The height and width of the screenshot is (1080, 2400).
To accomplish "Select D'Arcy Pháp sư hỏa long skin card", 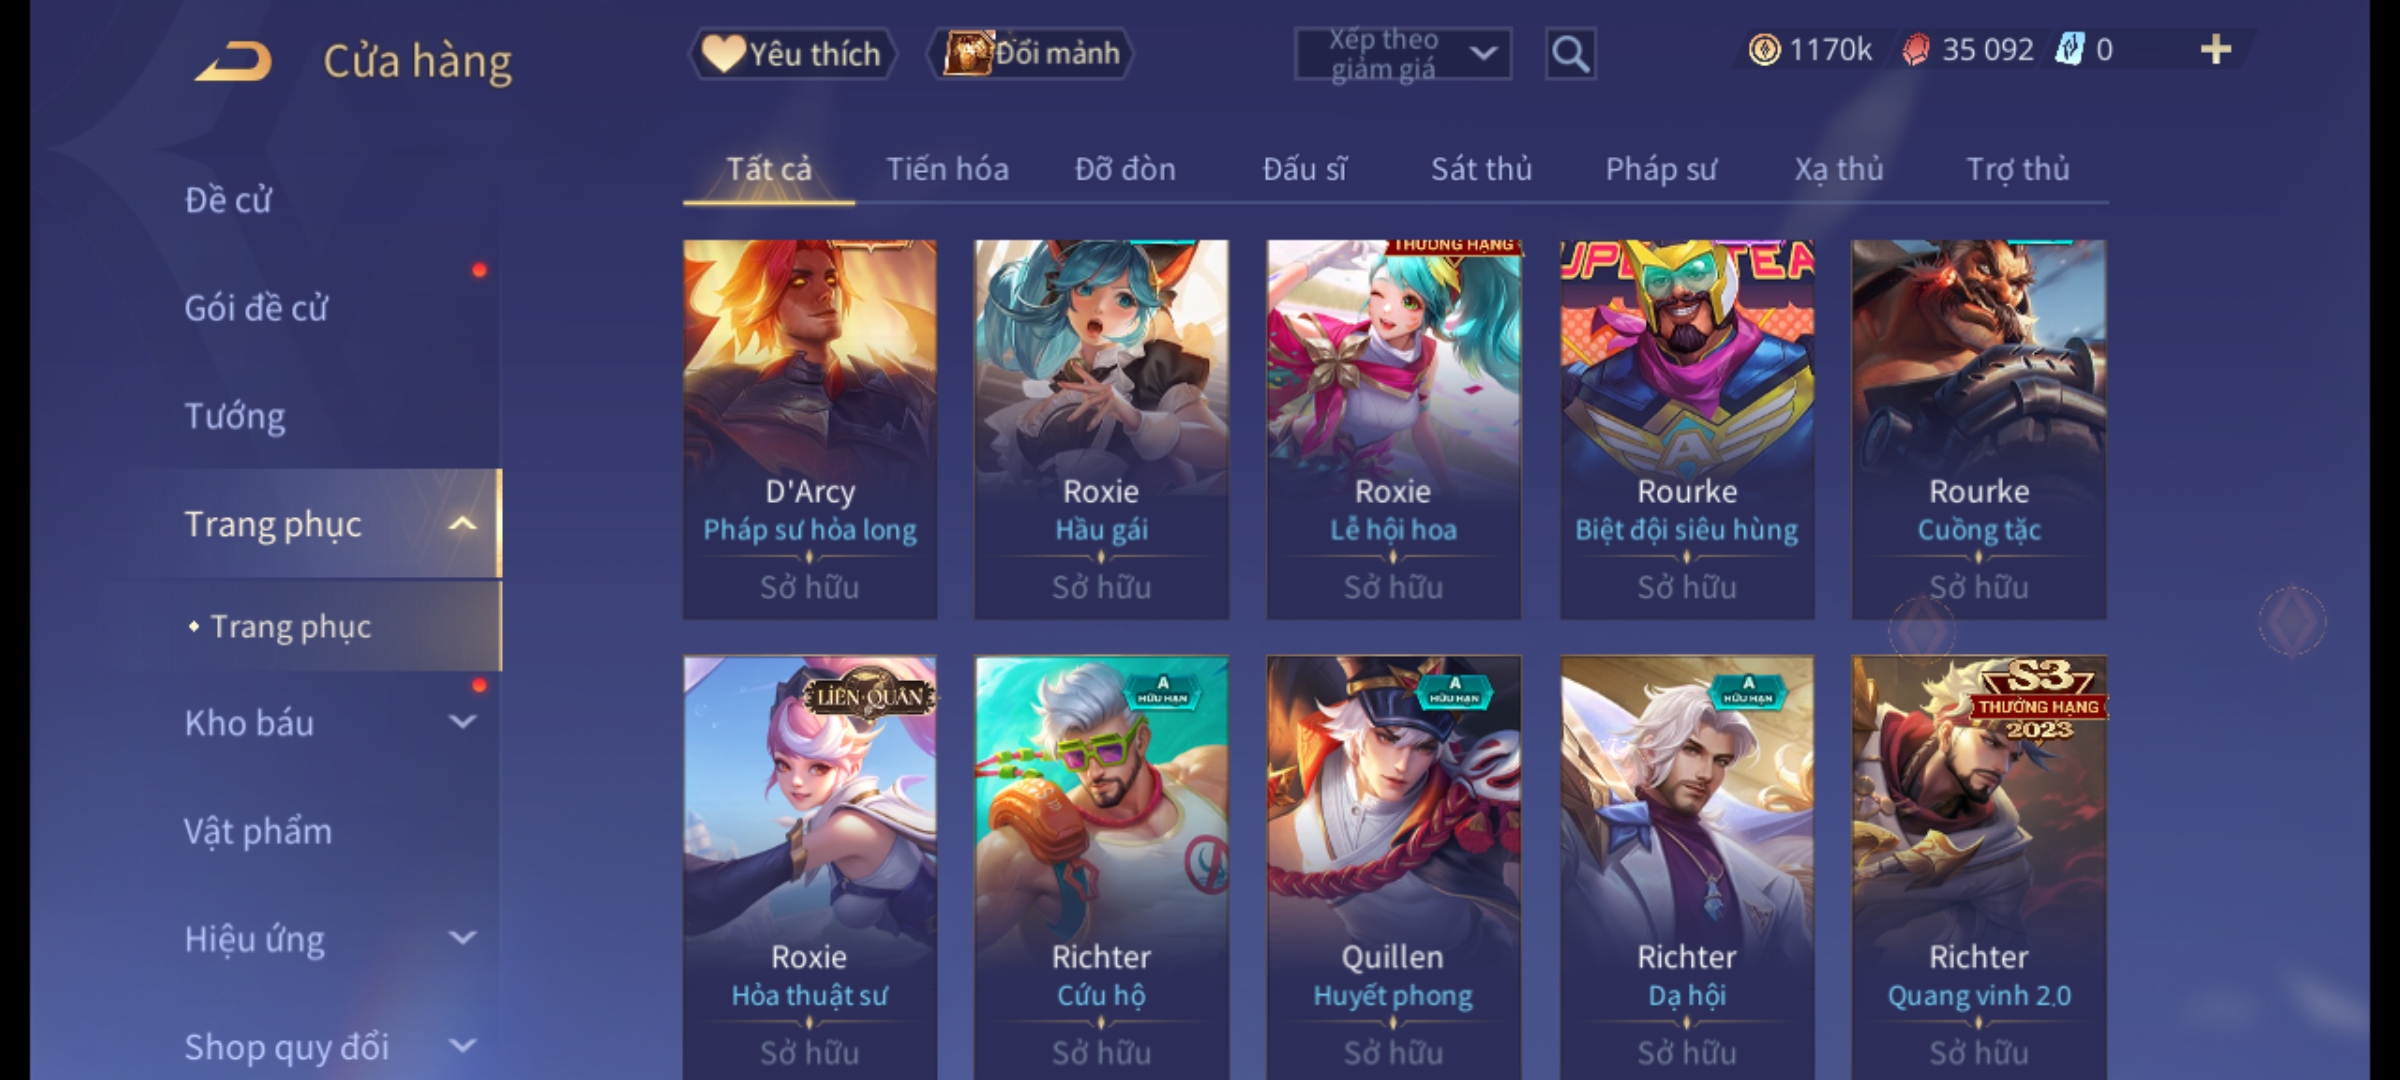I will 810,429.
